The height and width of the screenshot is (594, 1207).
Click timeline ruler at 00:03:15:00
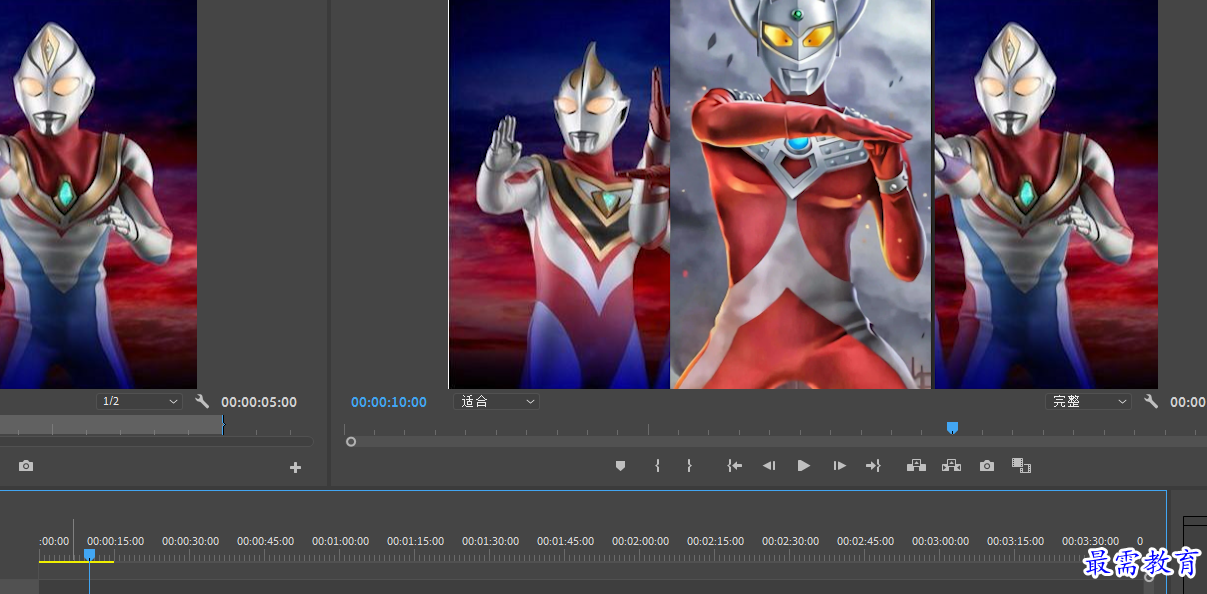1015,541
